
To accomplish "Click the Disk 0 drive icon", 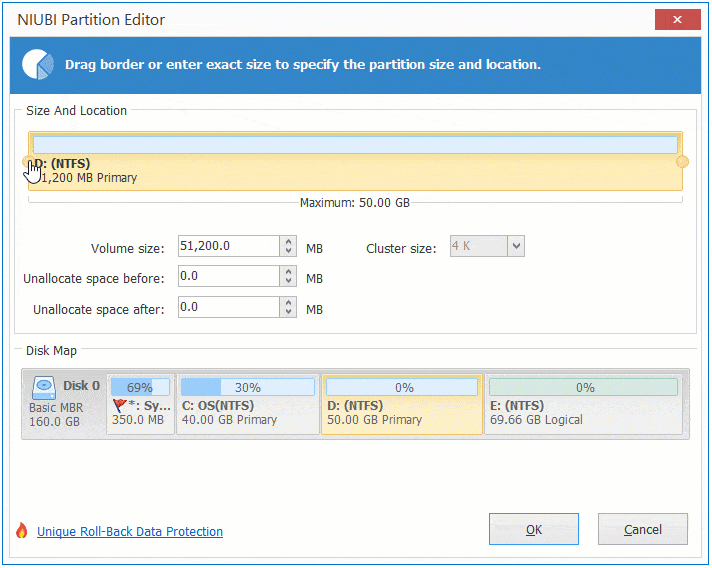I will 44,386.
